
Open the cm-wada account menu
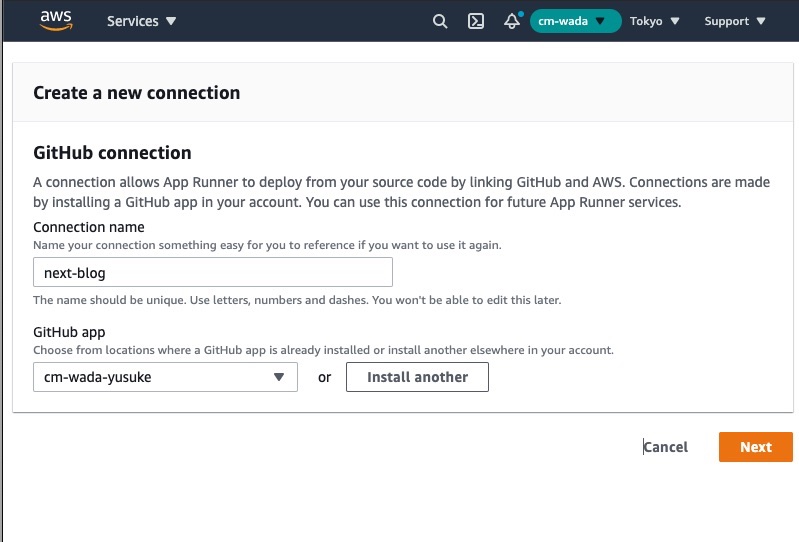575,21
